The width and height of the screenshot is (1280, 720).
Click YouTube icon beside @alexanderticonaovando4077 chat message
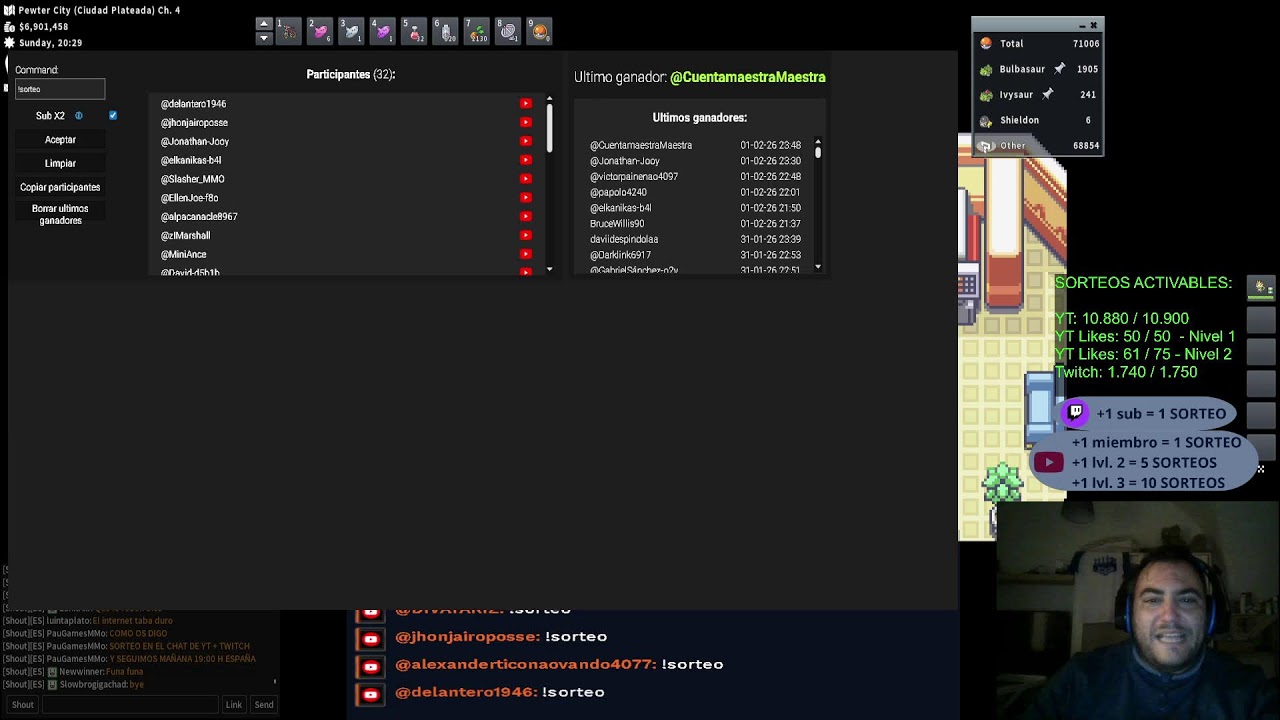pos(371,665)
